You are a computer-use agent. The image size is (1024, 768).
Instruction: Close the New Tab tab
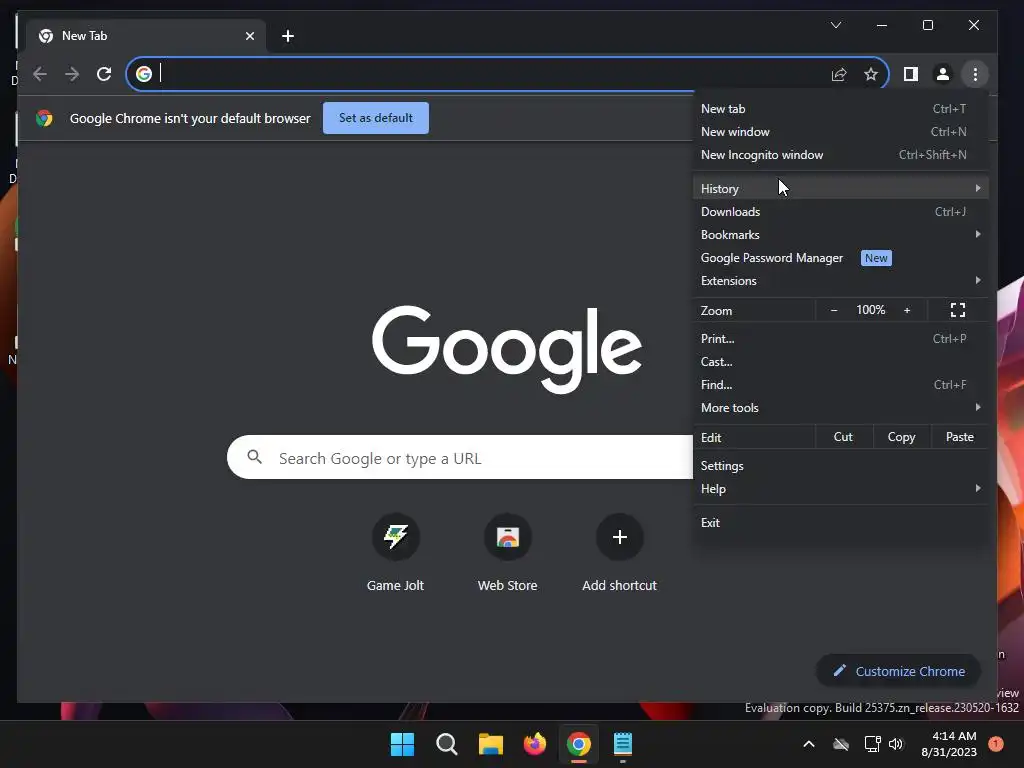[249, 36]
